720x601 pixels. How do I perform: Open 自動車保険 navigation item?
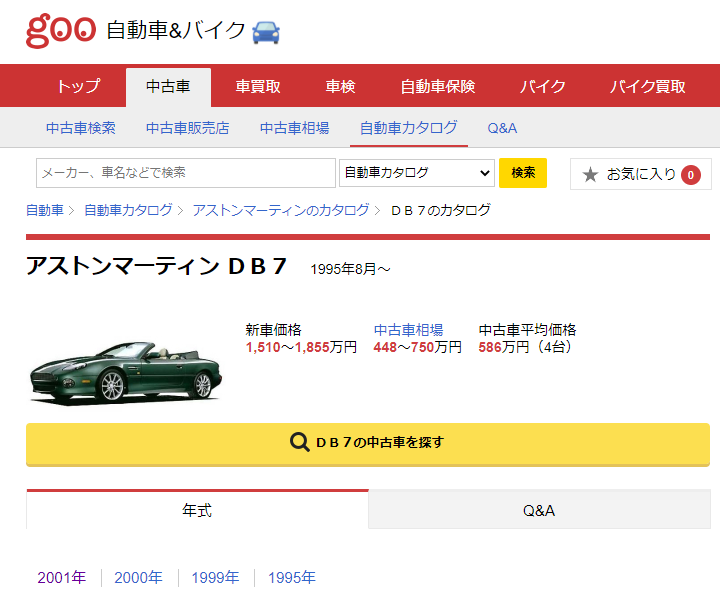(x=438, y=87)
